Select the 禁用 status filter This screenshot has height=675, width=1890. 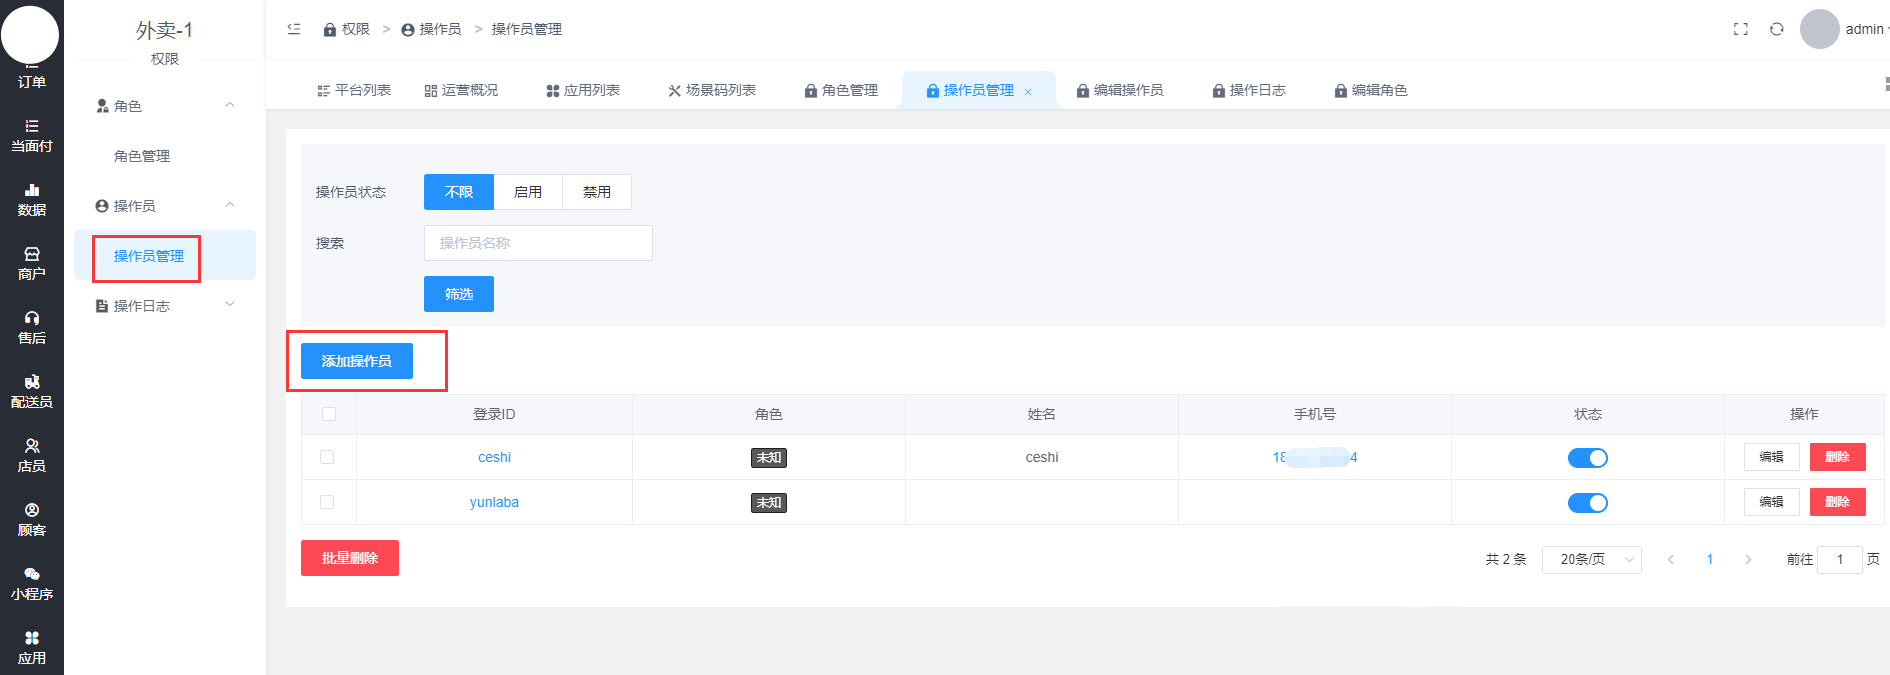597,192
